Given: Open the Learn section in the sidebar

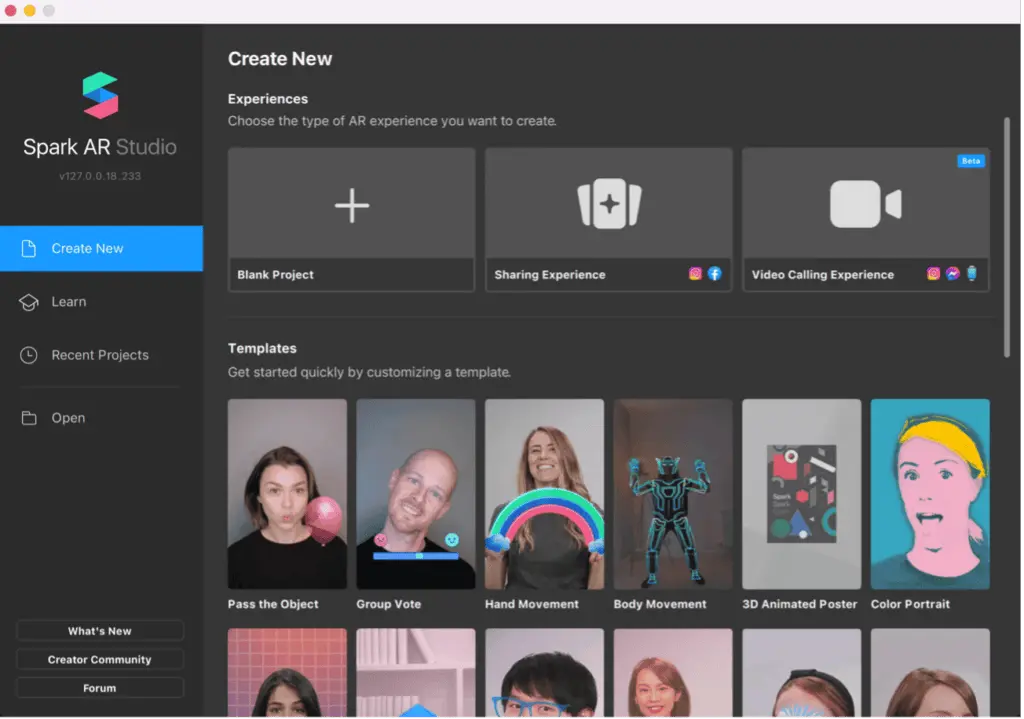Looking at the screenshot, I should coord(69,301).
